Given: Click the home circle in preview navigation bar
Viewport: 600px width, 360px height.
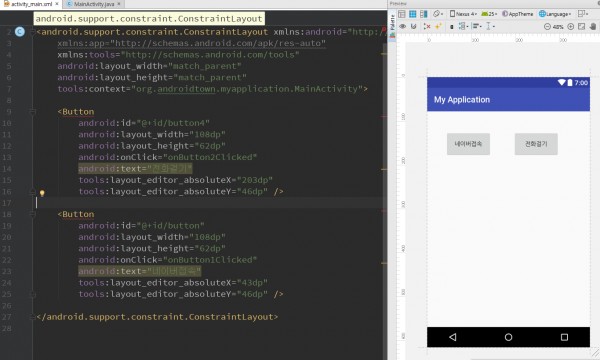Looking at the screenshot, I should pos(508,337).
